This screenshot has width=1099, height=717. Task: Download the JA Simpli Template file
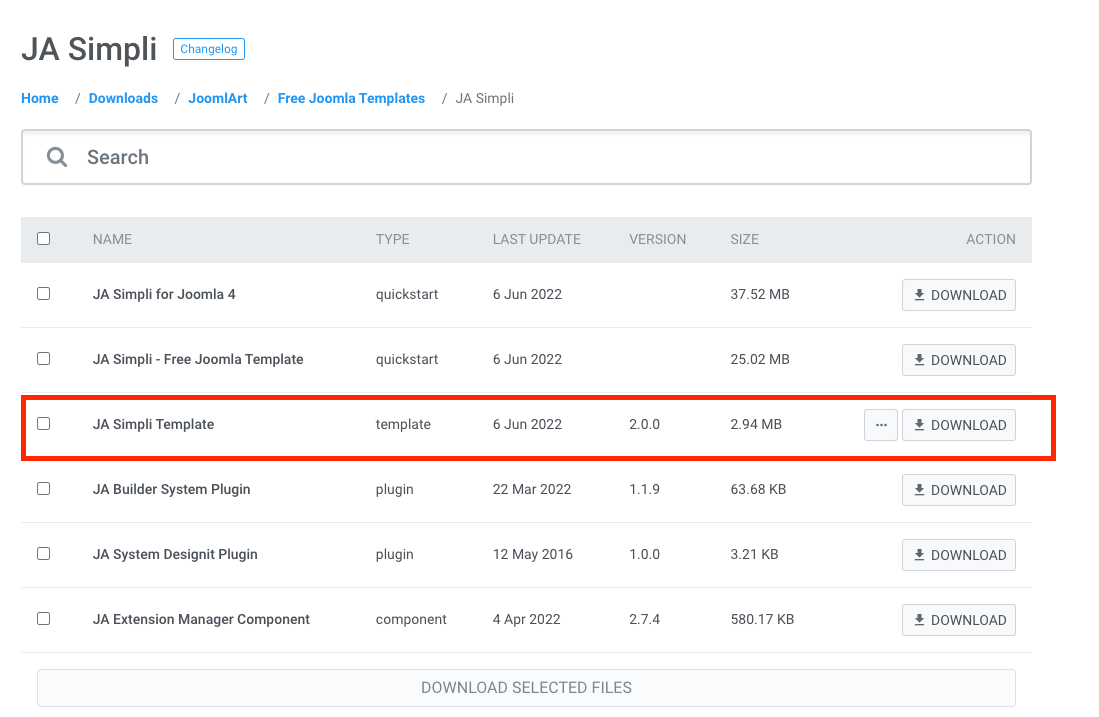pos(959,425)
